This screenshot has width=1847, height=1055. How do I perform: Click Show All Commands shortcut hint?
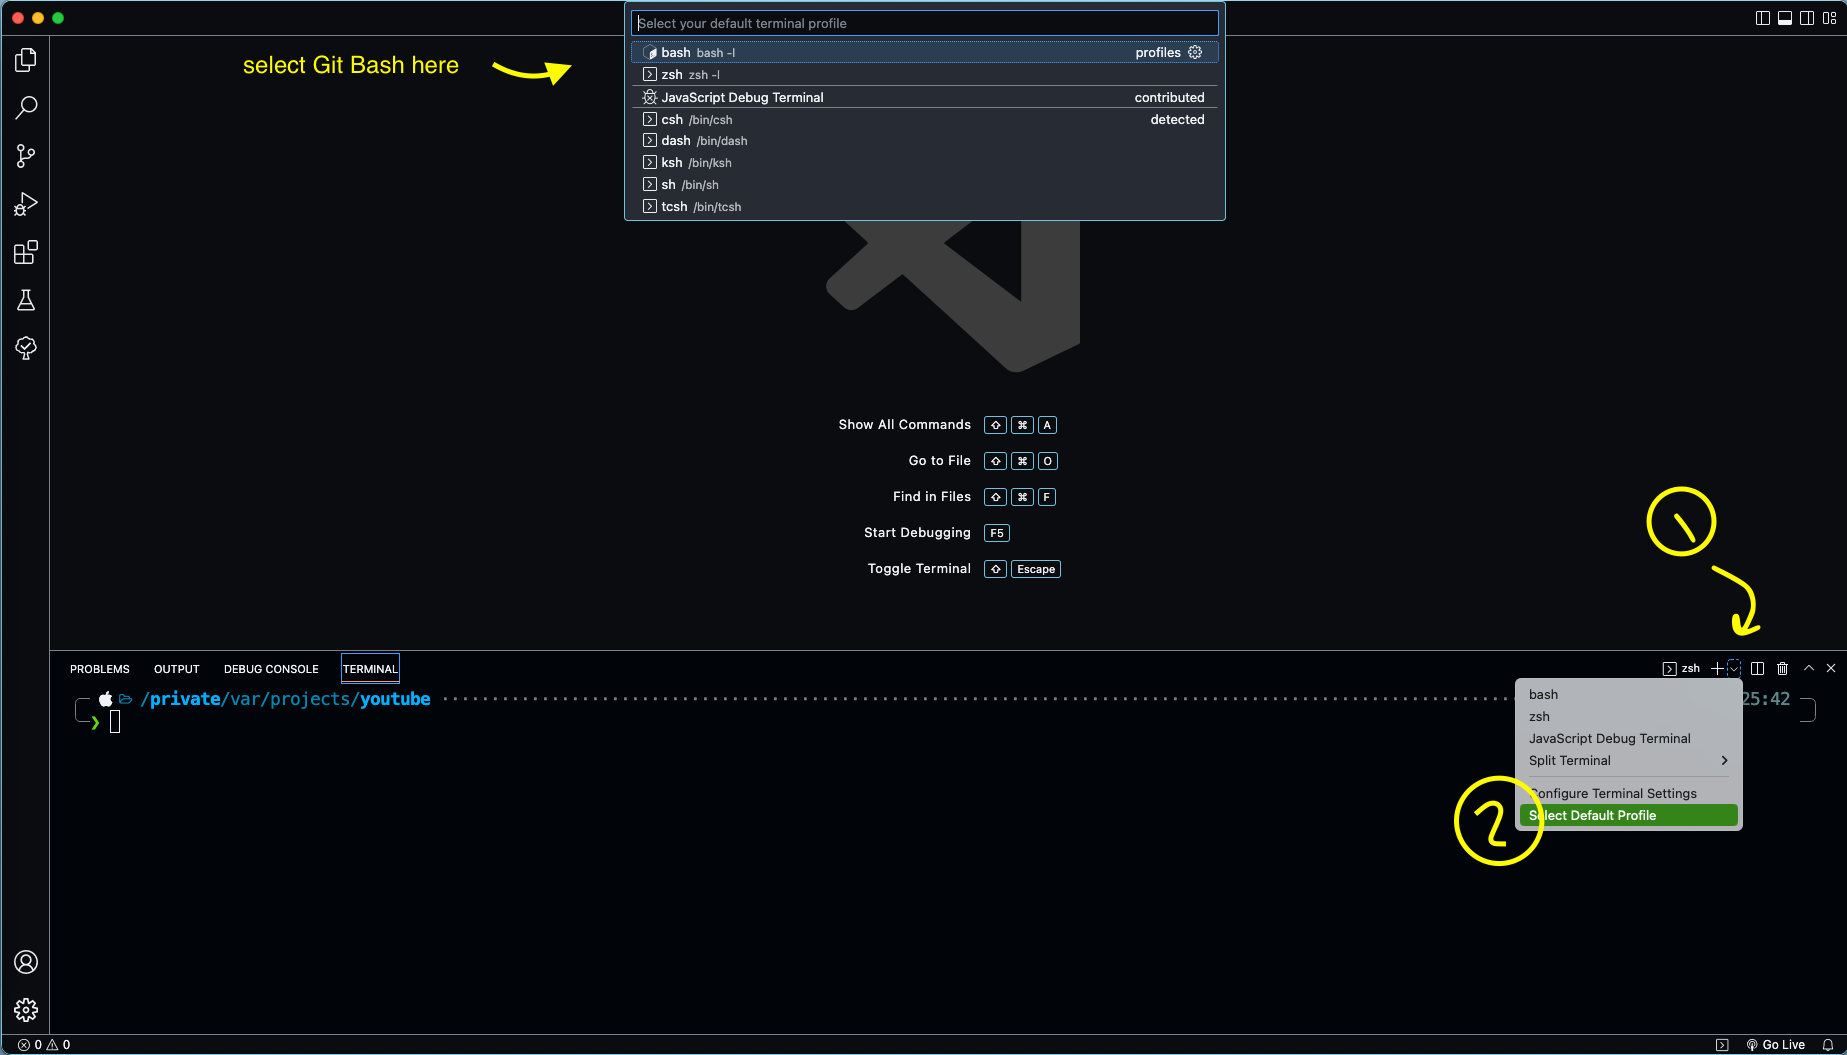point(947,425)
